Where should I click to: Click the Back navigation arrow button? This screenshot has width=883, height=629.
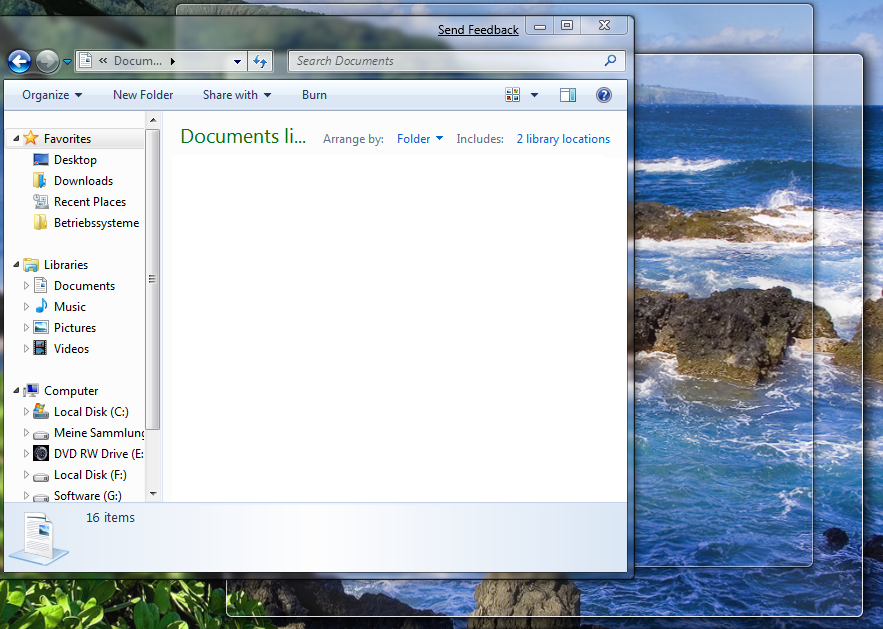pos(19,61)
